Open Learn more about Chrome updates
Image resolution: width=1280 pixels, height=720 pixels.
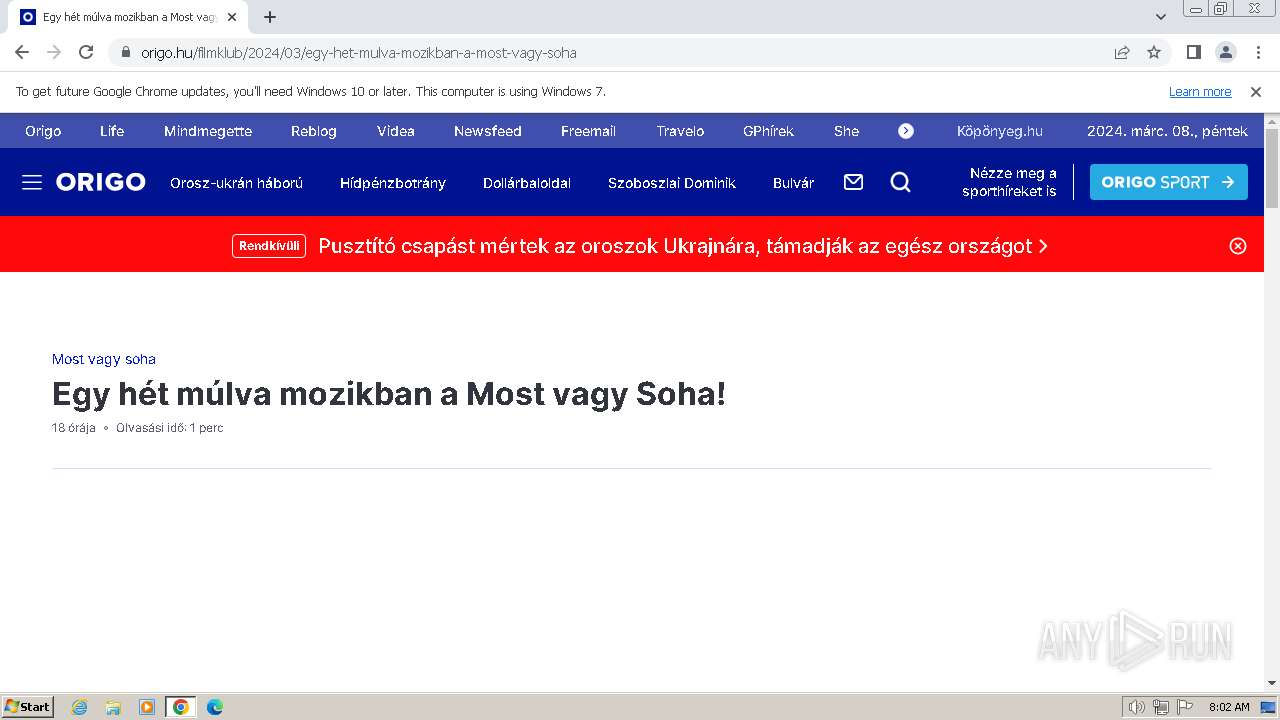click(x=1200, y=91)
